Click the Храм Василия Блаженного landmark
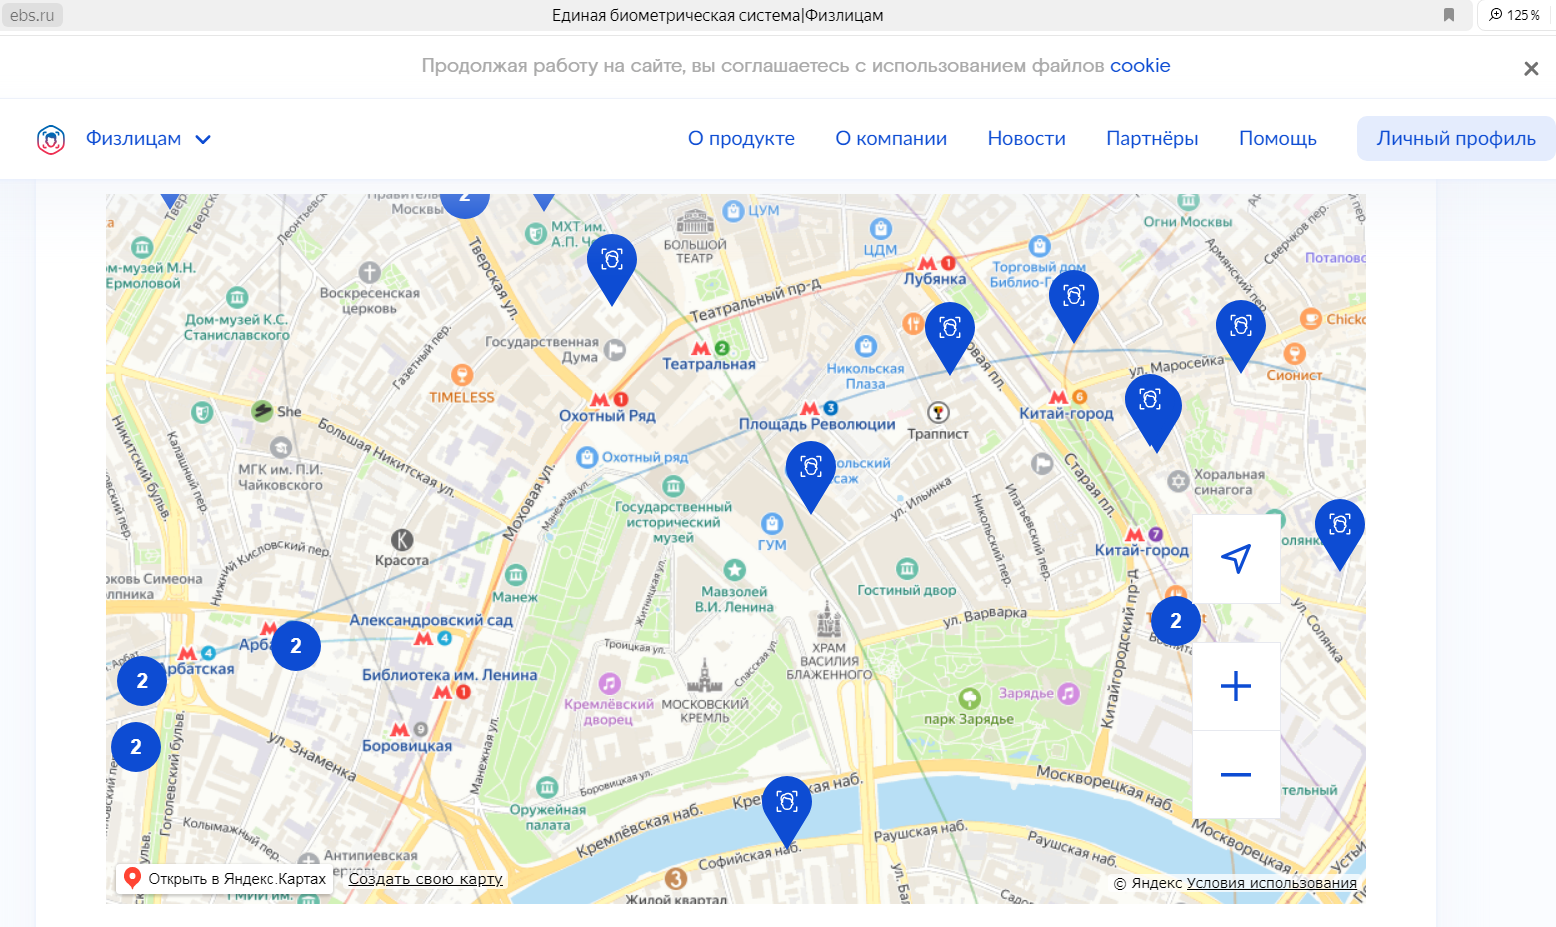The image size is (1556, 927). coord(828,621)
